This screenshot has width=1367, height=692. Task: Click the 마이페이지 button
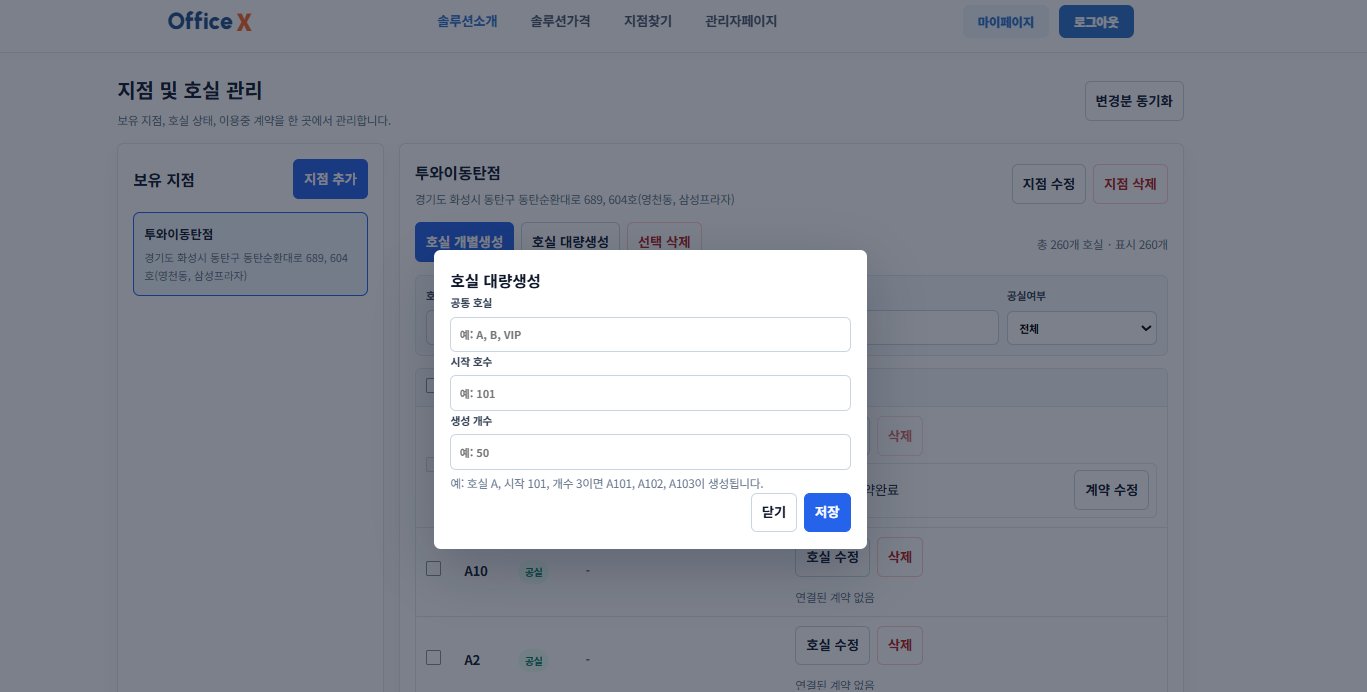point(1006,21)
